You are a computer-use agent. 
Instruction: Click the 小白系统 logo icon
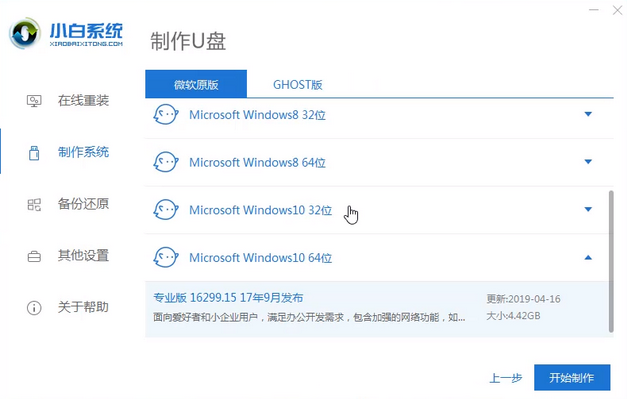tap(25, 34)
